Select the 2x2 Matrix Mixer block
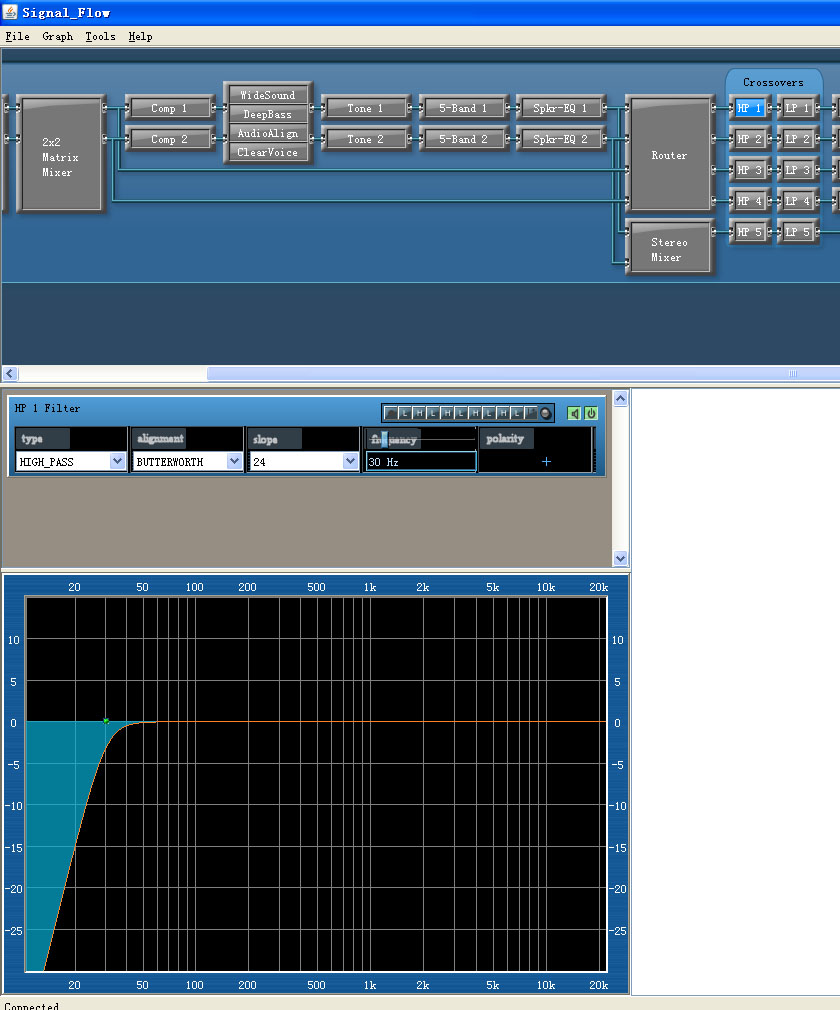 [x=61, y=153]
